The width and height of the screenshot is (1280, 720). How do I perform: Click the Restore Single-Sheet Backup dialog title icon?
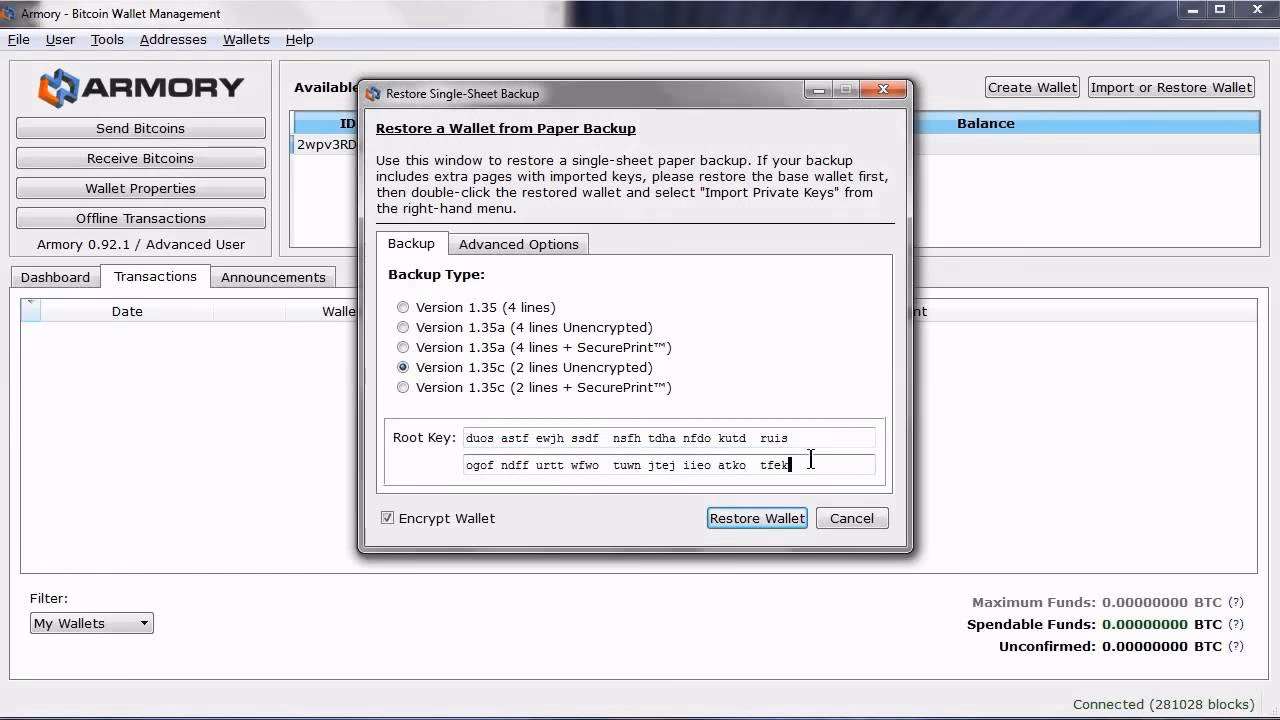(x=373, y=94)
